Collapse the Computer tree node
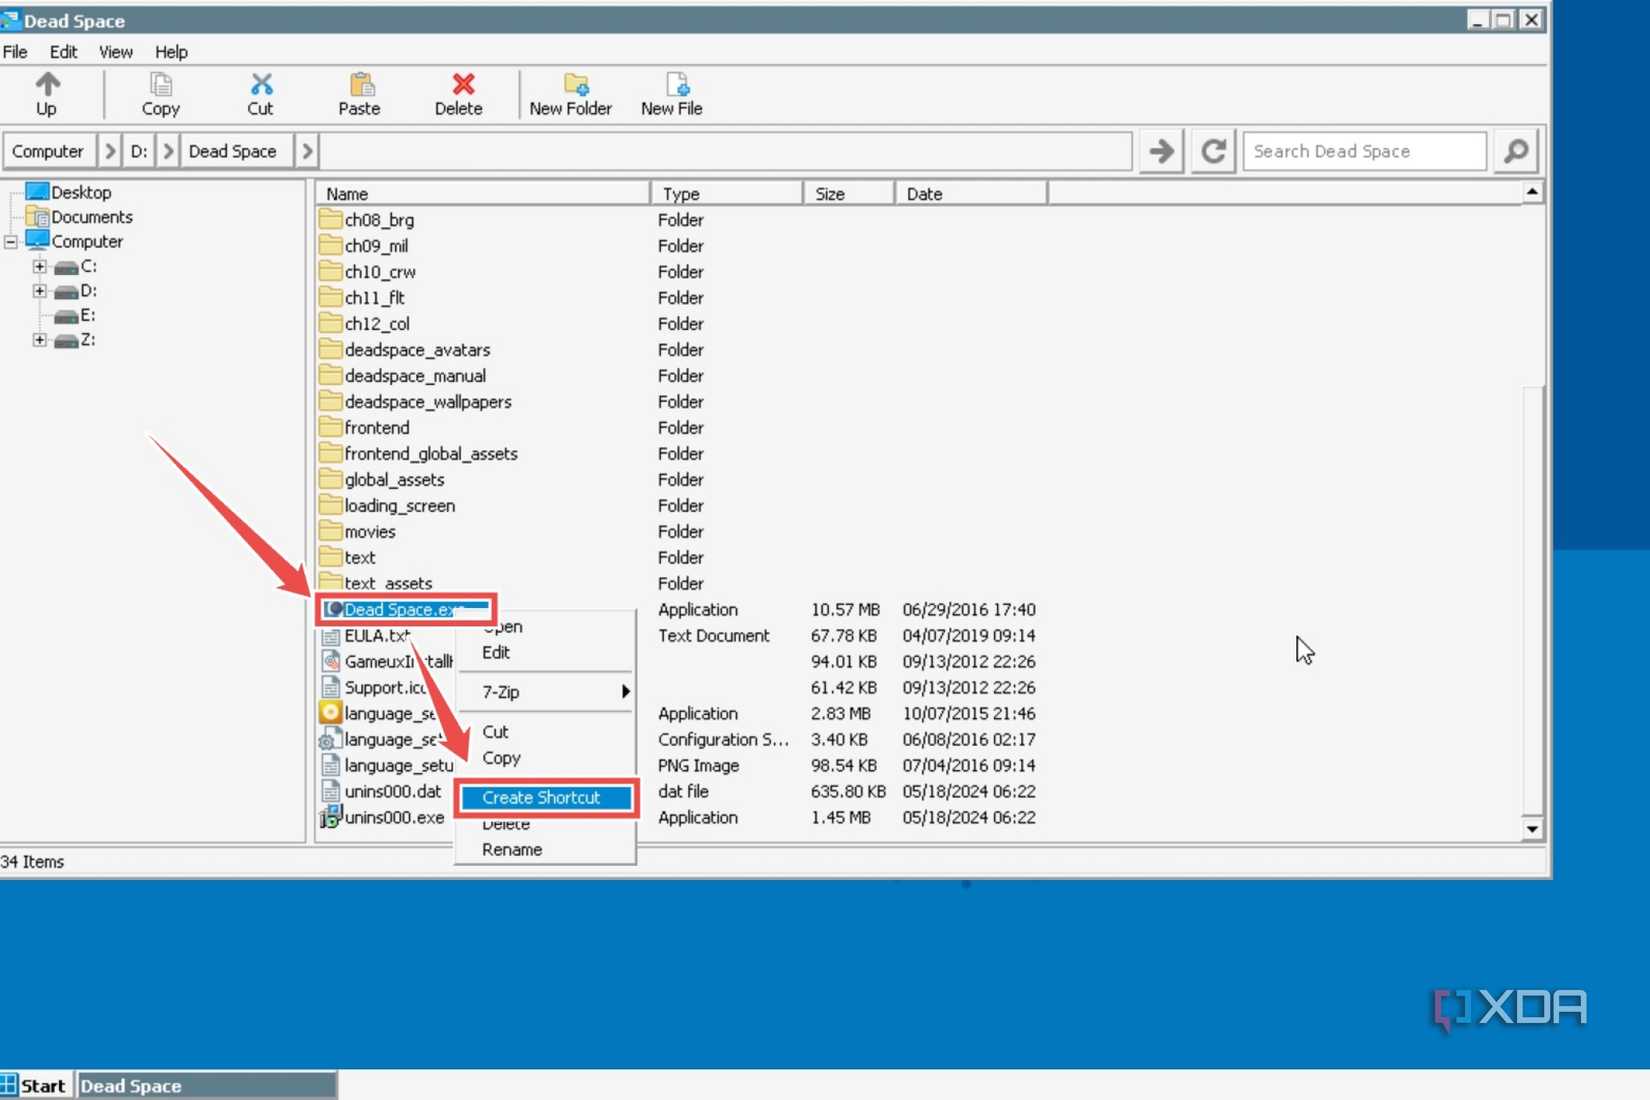The width and height of the screenshot is (1650, 1100). point(11,242)
